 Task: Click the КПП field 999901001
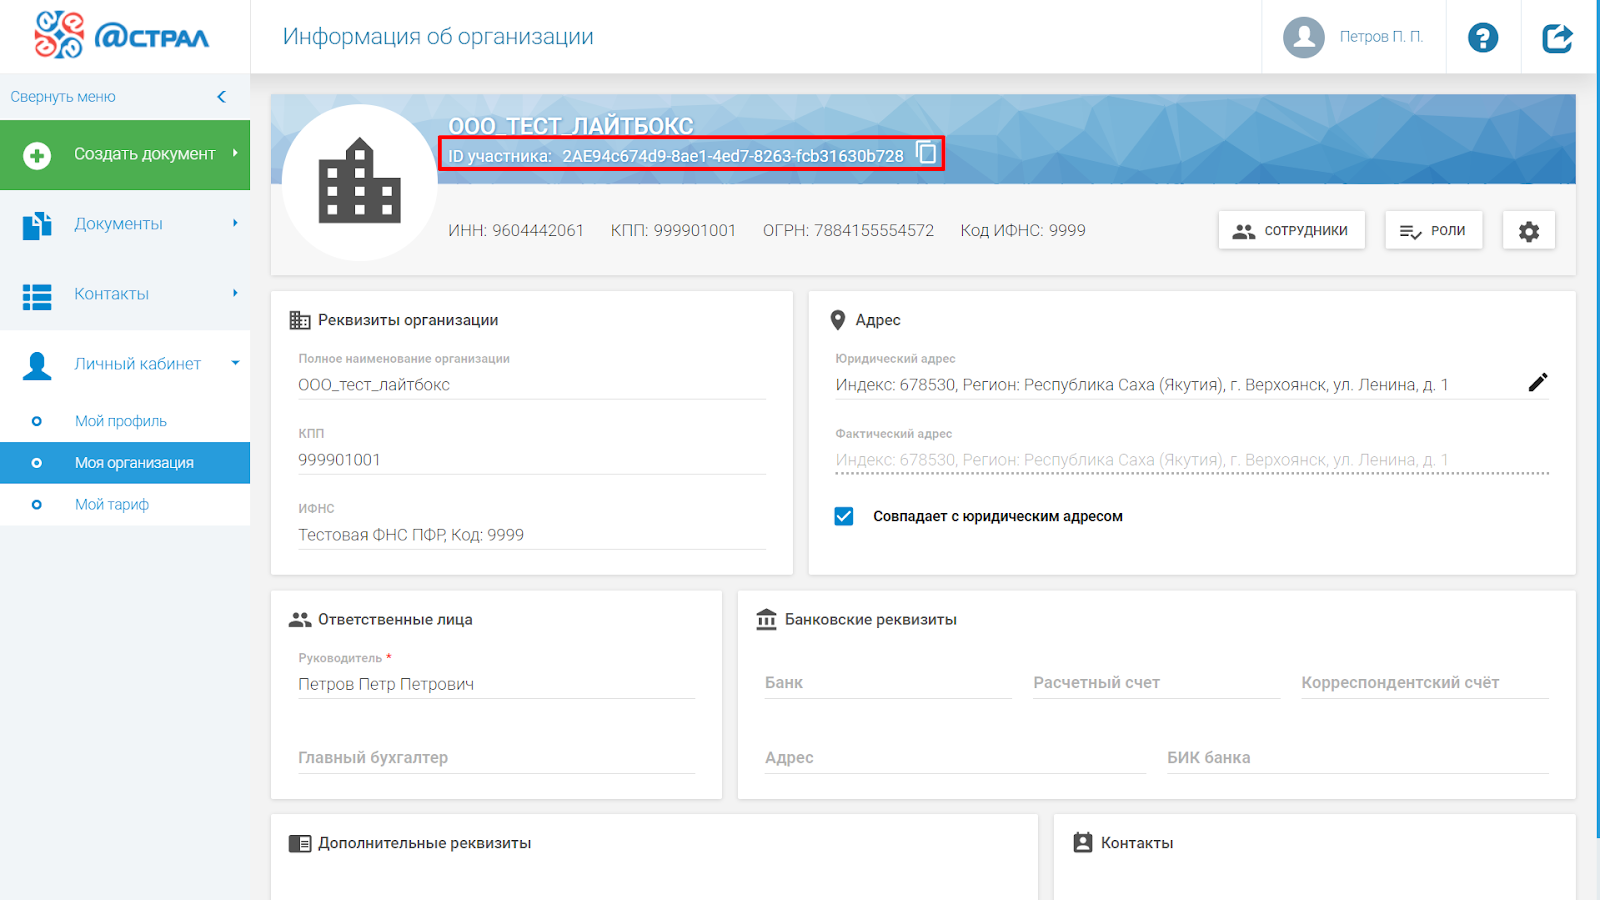532,460
